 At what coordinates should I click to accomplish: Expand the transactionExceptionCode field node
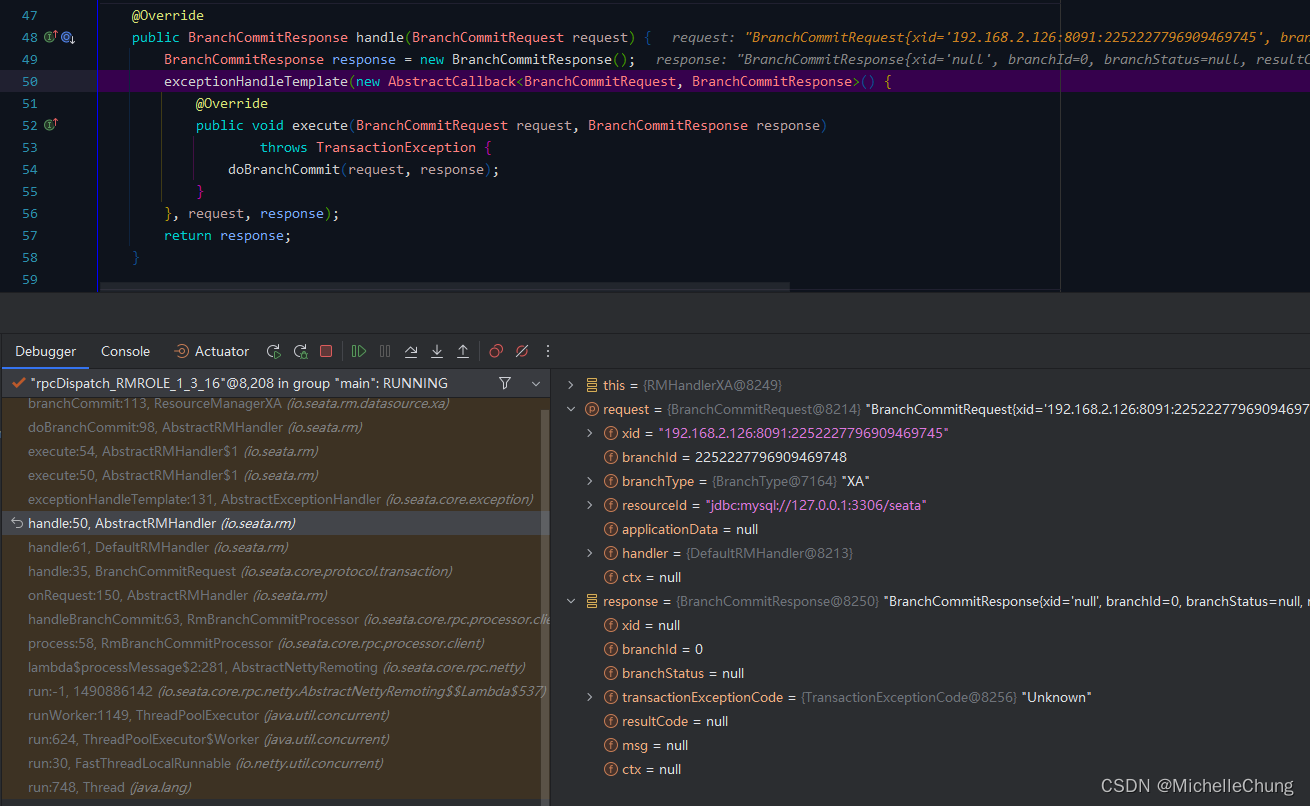[591, 697]
